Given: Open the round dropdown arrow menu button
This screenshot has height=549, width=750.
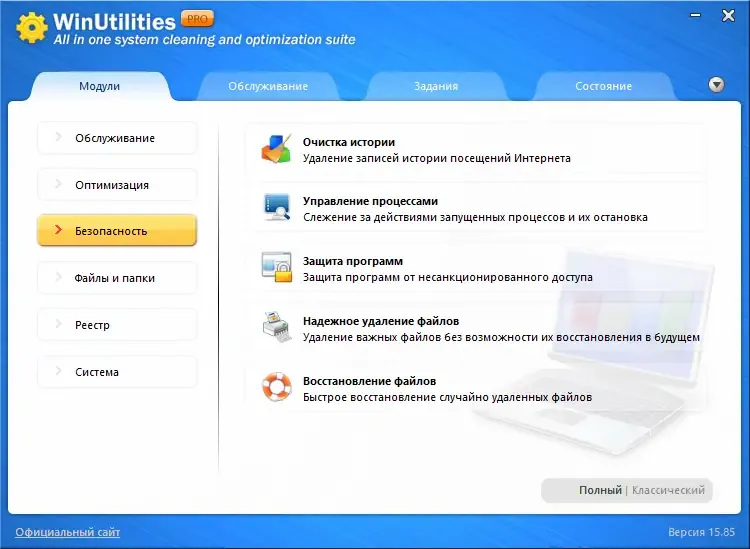Looking at the screenshot, I should pyautogui.click(x=716, y=85).
